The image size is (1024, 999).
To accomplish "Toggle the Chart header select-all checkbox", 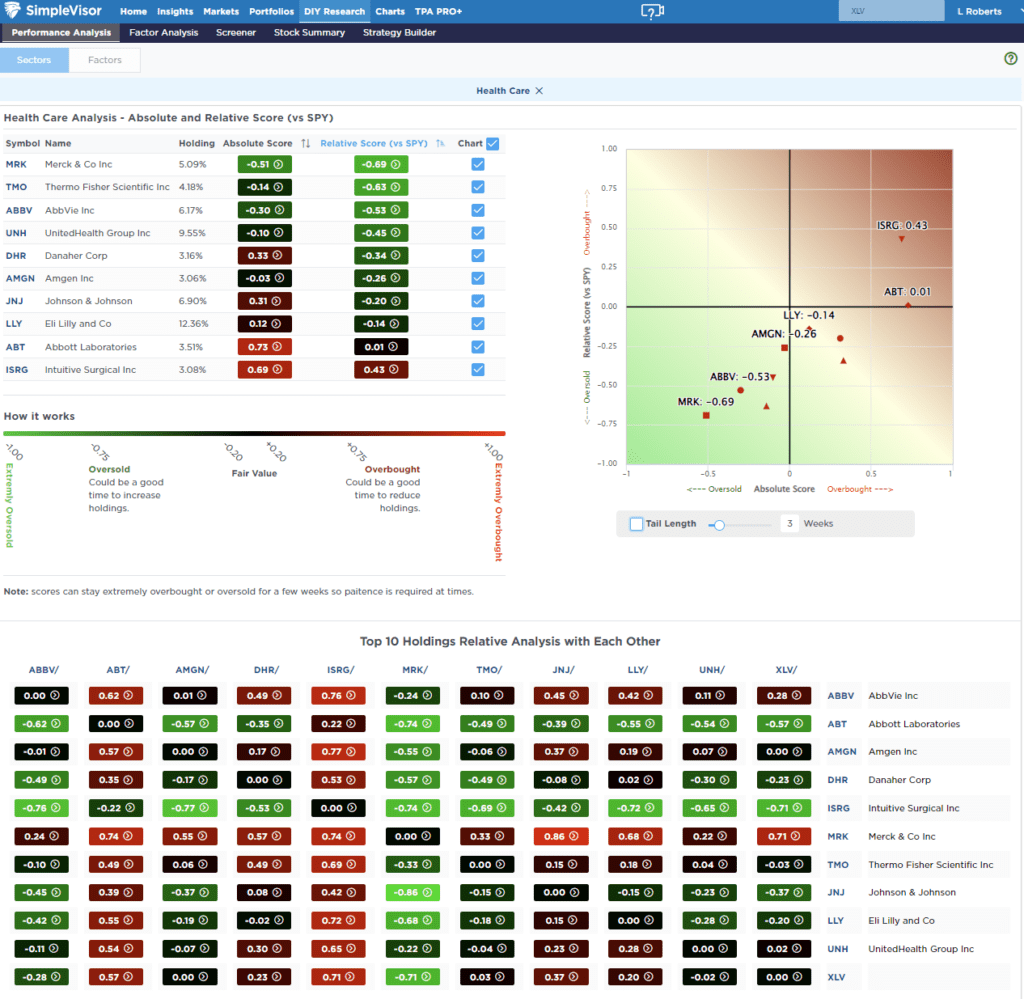I will [x=492, y=144].
